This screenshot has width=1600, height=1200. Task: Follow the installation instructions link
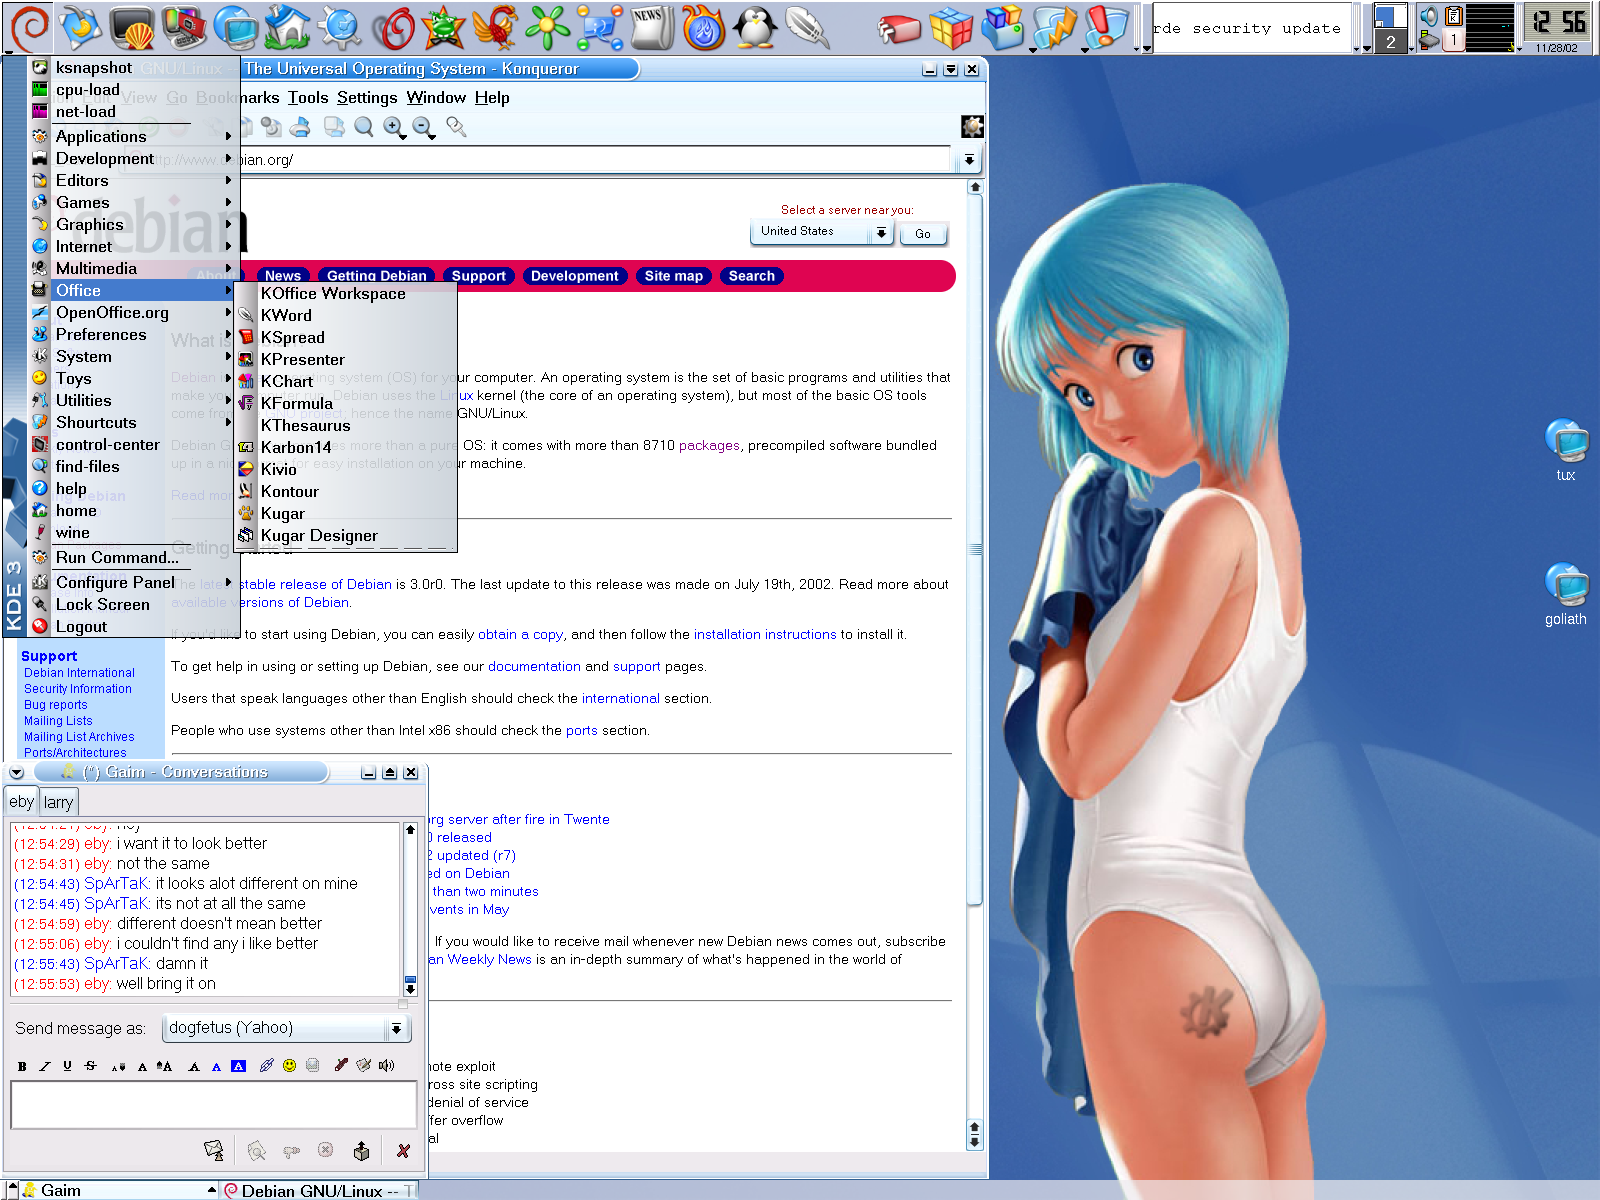pyautogui.click(x=765, y=634)
